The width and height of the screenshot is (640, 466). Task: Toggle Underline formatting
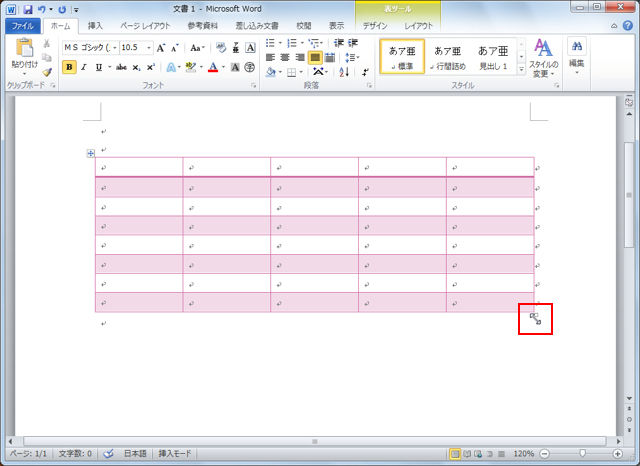point(98,67)
